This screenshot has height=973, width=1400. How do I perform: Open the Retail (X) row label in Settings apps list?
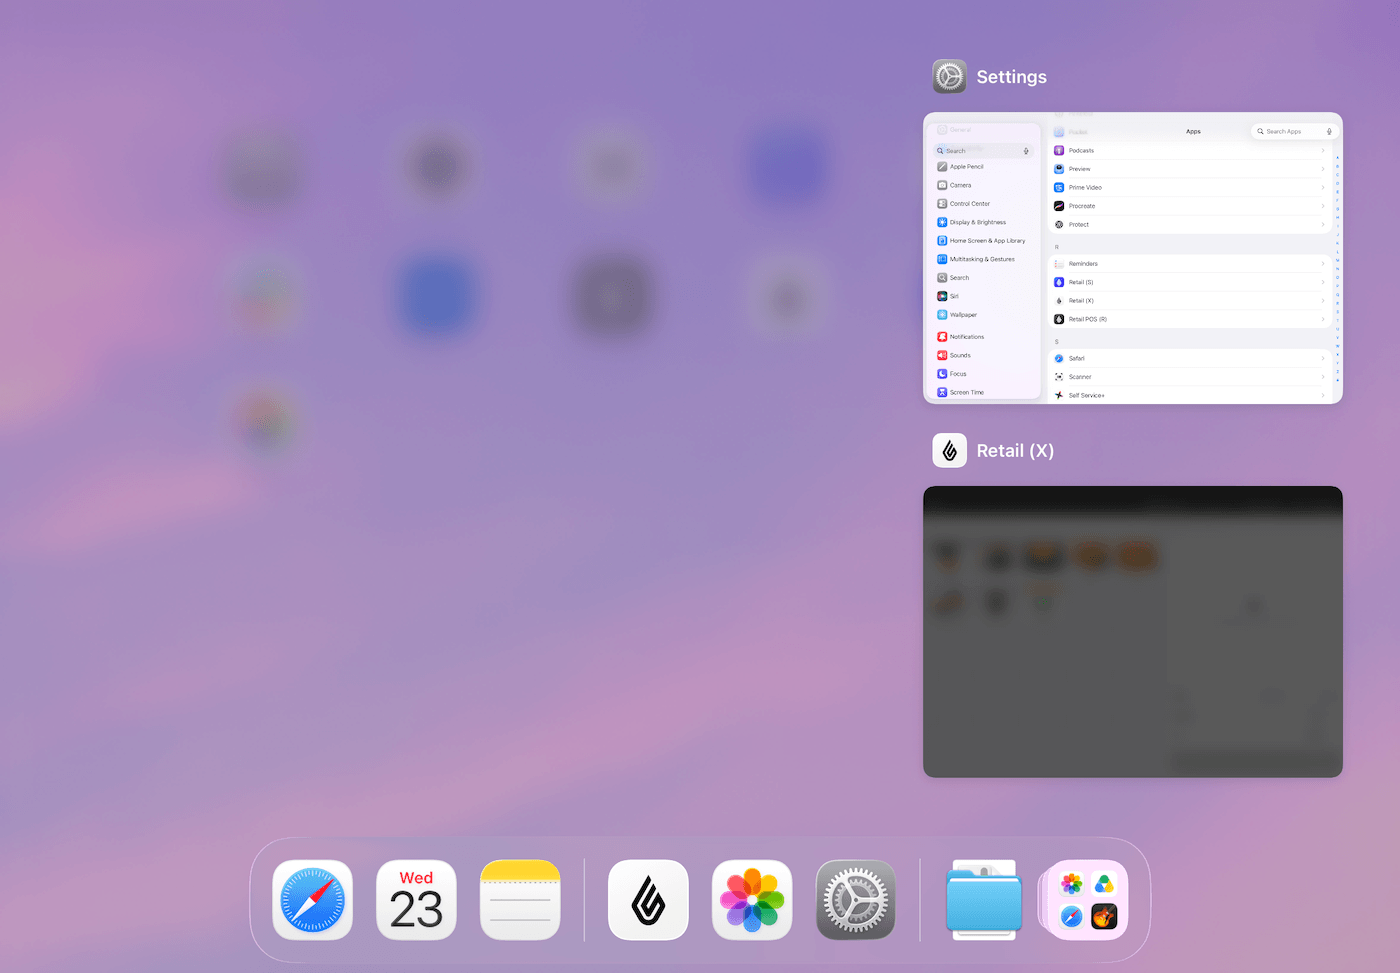coord(1081,301)
